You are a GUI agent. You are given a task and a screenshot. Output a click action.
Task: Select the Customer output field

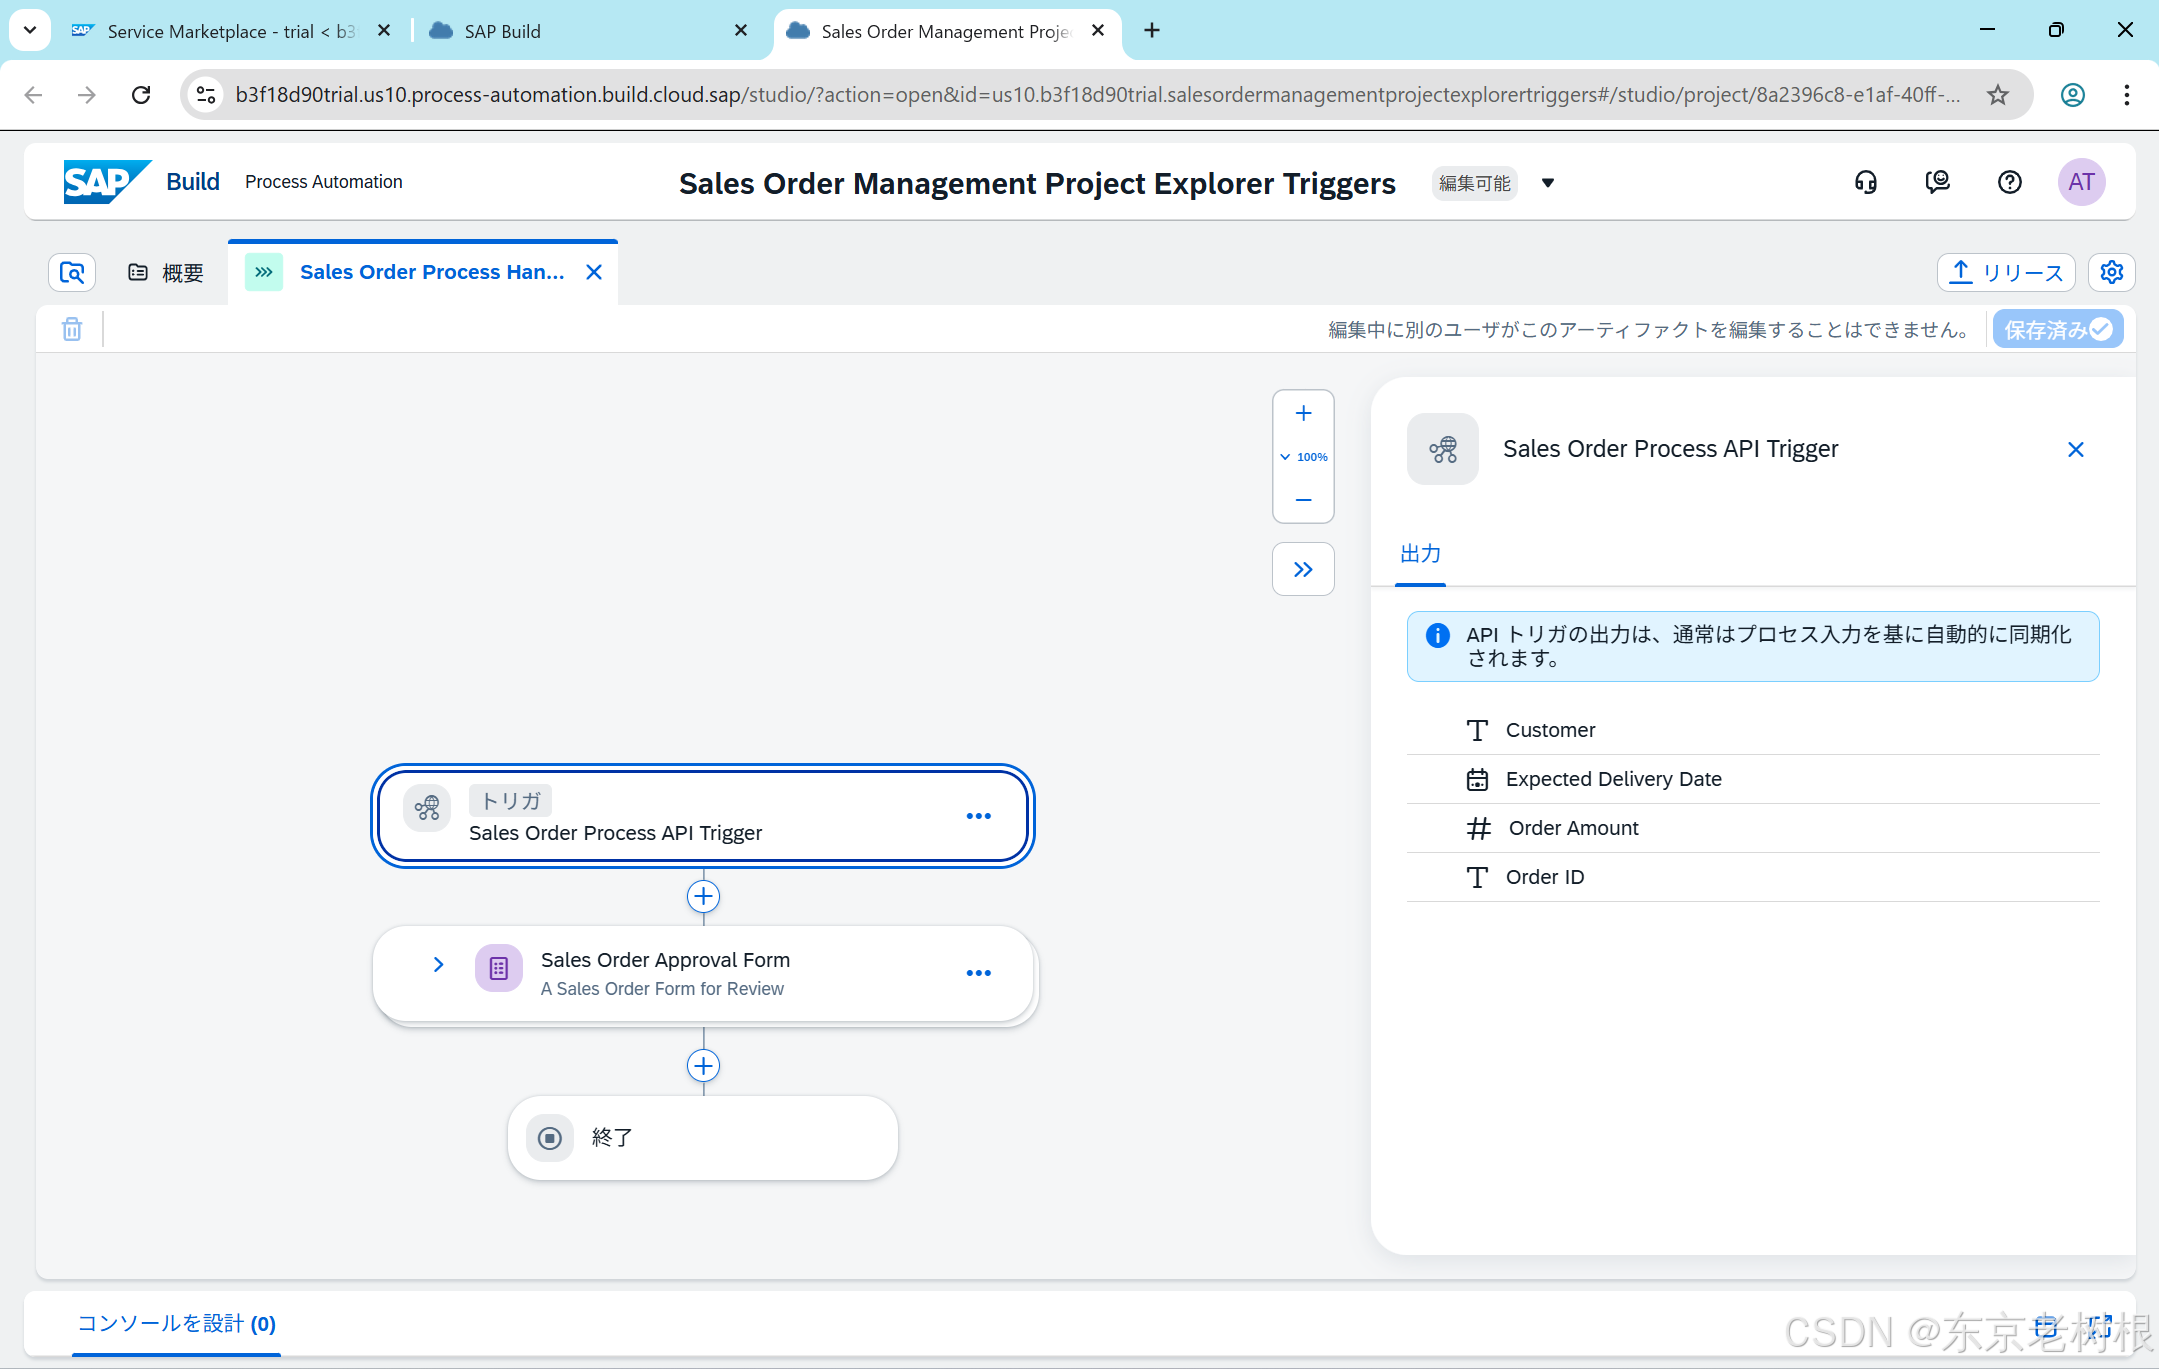coord(1752,730)
